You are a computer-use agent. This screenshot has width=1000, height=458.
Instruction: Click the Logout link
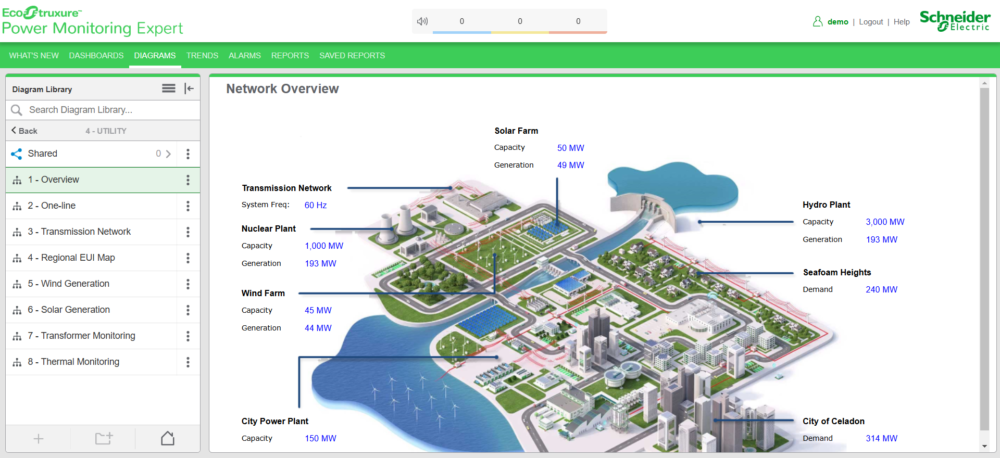click(870, 21)
